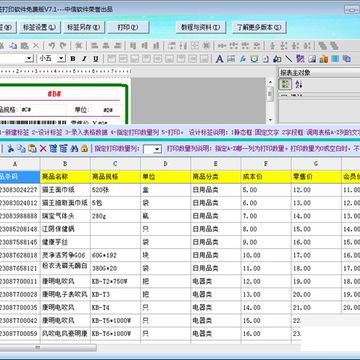Click the 商品名称 yellow header cell
This screenshot has height=360, width=360.
coord(65,177)
